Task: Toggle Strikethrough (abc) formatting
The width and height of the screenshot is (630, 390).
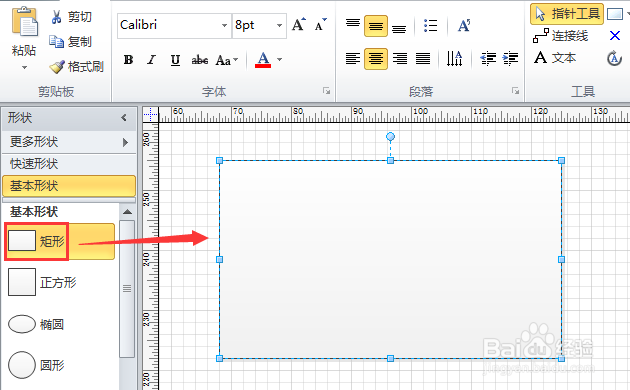Action: click(x=200, y=60)
